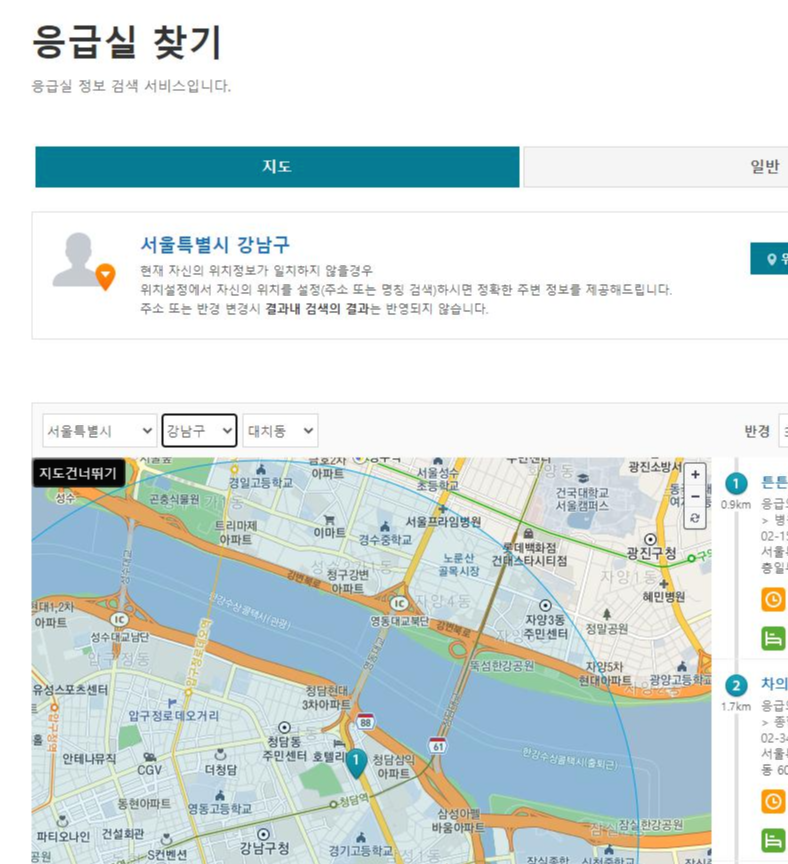Click the 광진구청 office icon on map
Screen dimensions: 788x864
click(x=650, y=539)
